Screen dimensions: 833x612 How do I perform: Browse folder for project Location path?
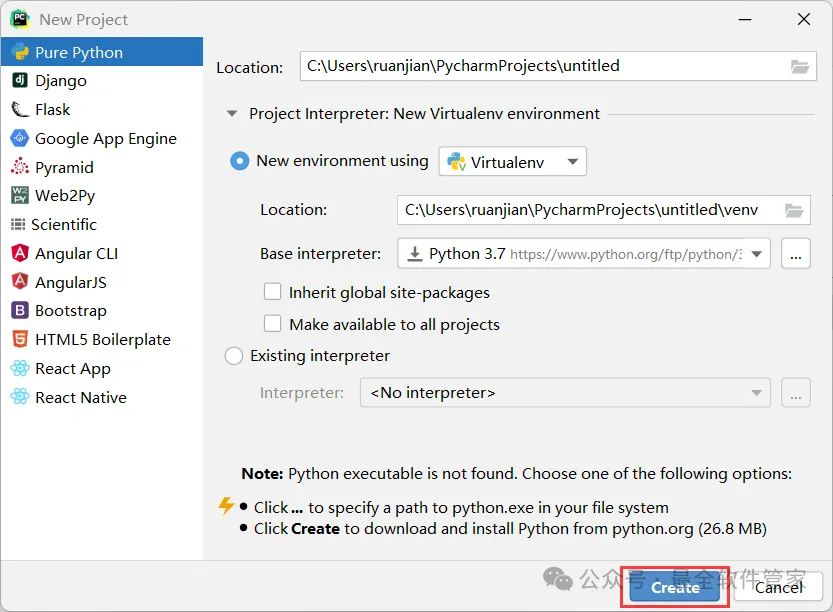click(x=799, y=67)
